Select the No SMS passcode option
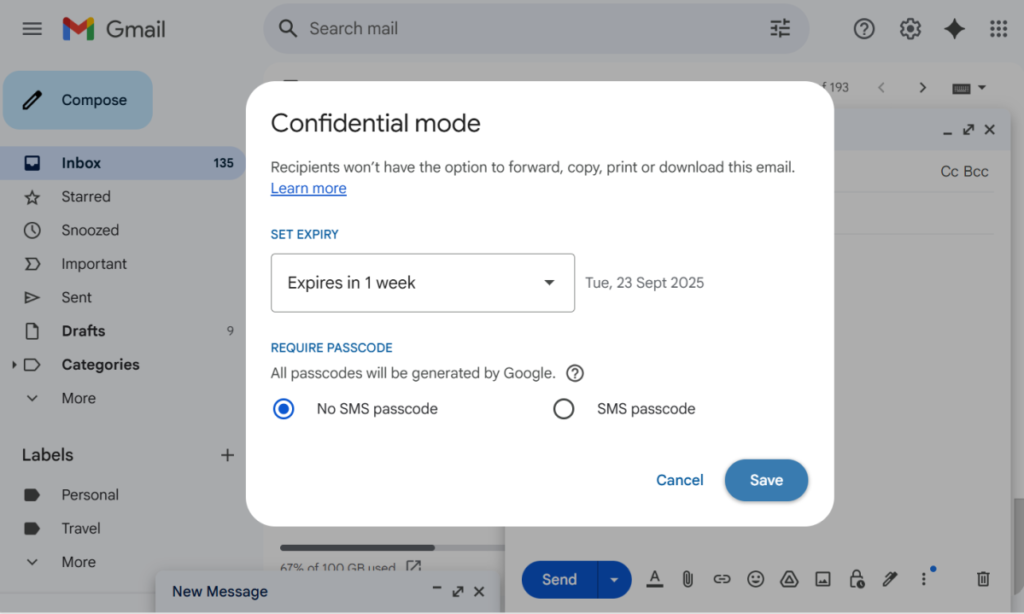 pyautogui.click(x=284, y=409)
